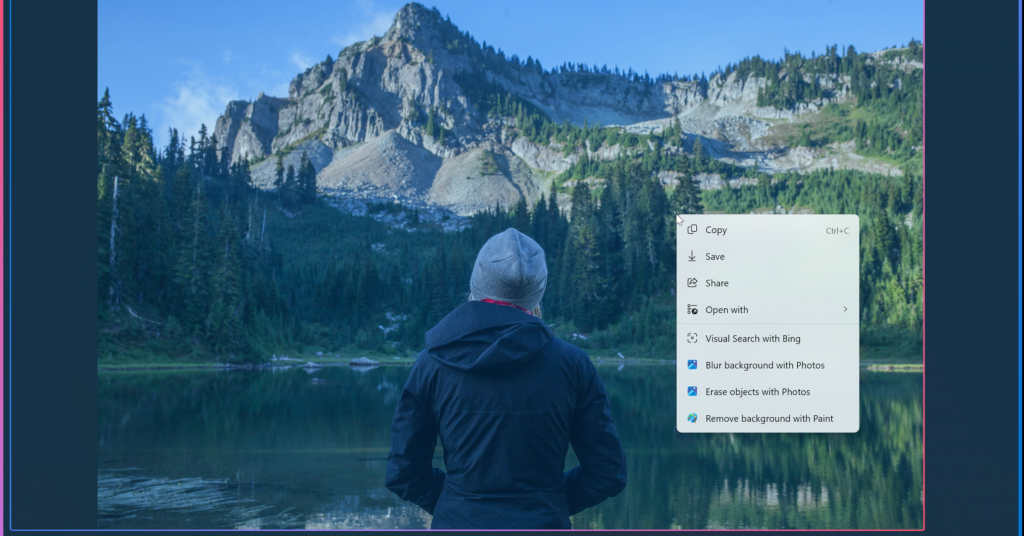Click the Share icon in the menu
The height and width of the screenshot is (536, 1024).
(692, 283)
